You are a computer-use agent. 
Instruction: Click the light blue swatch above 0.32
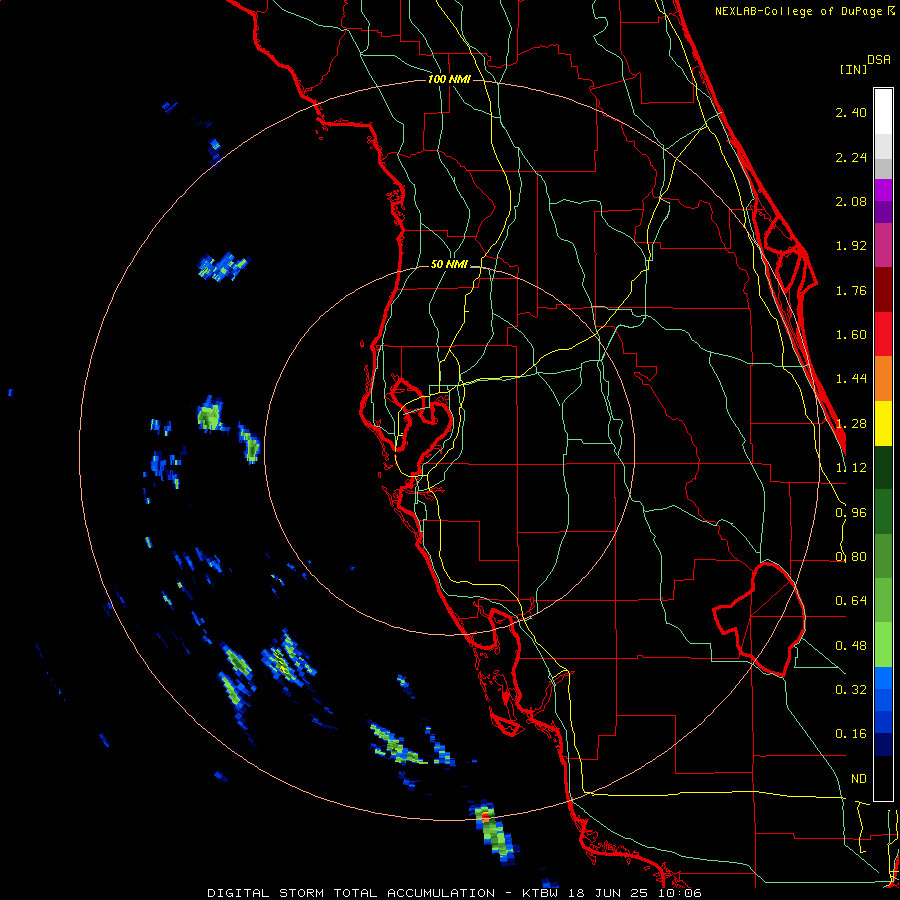883,678
